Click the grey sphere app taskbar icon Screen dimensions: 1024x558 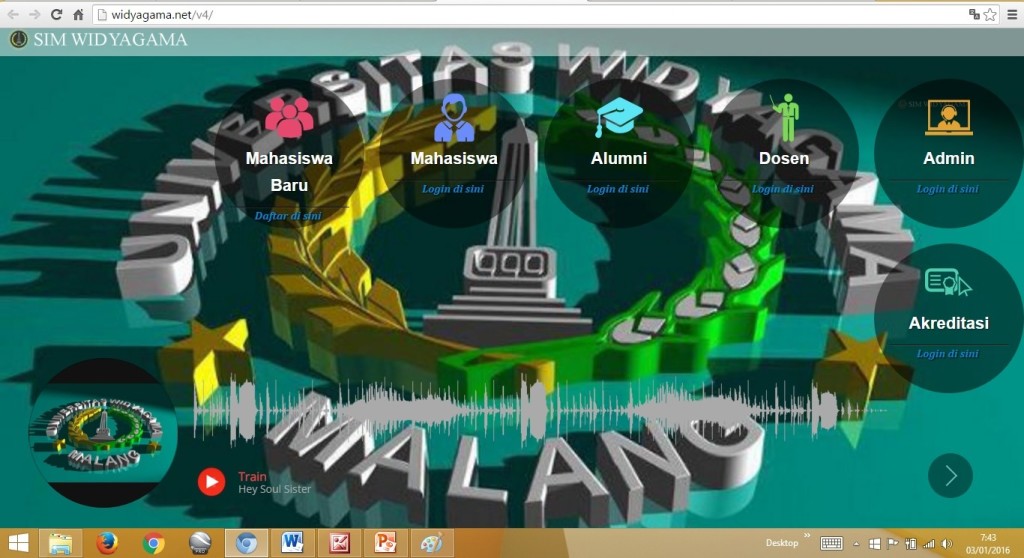[200, 543]
